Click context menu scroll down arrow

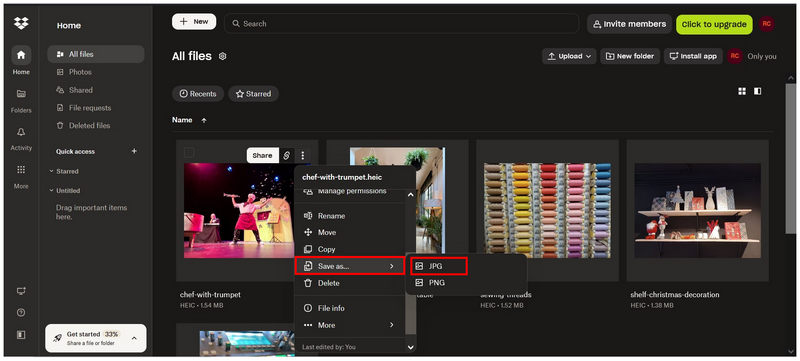tap(410, 347)
